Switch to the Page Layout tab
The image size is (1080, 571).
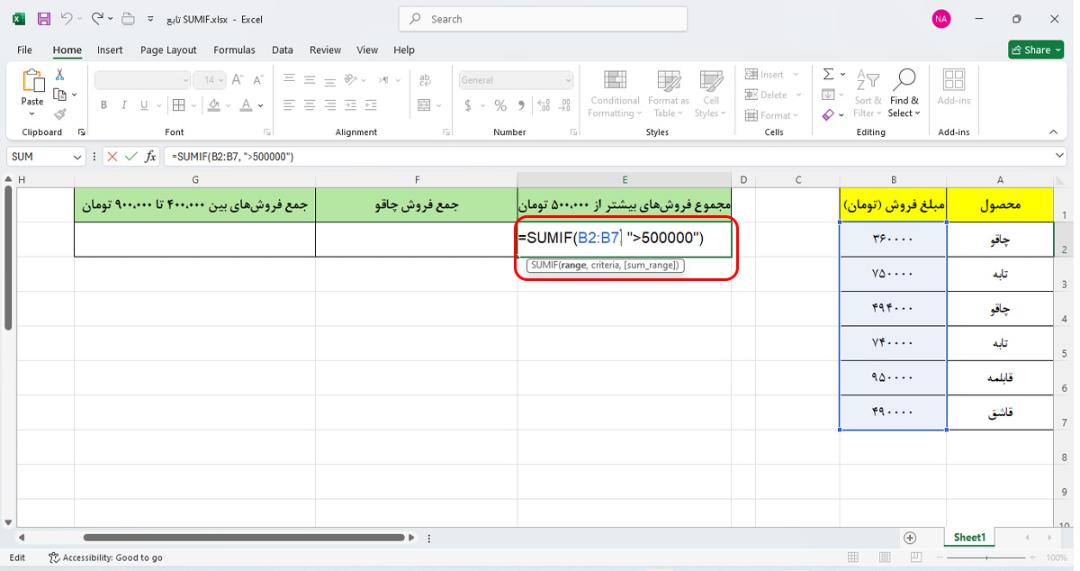168,50
